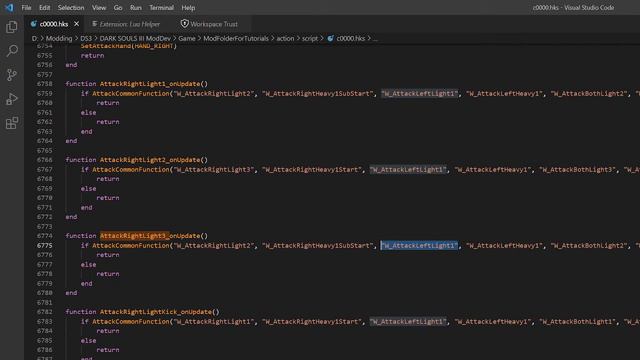Select ModFolderForTutorials breadcrumb segment
The height and width of the screenshot is (360, 640).
(x=236, y=38)
